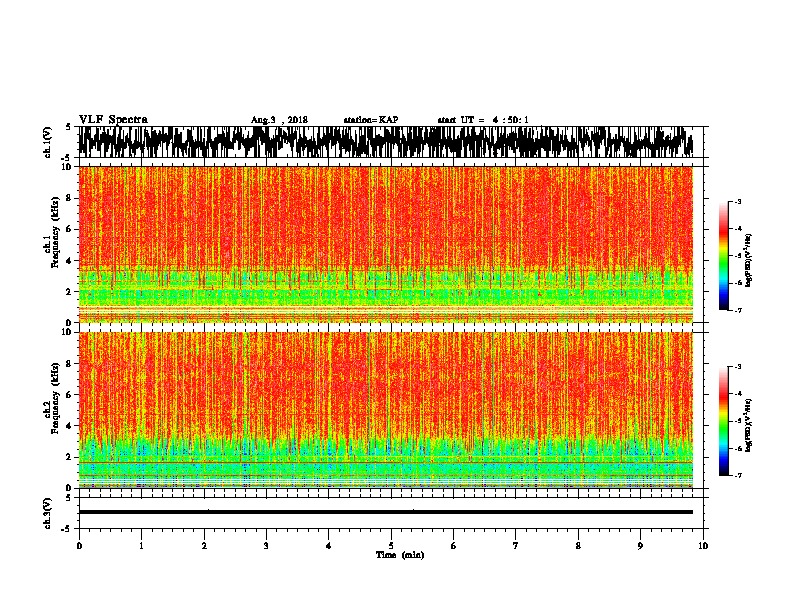Click the "6" kHz tick on ch.2 frequency axis
Image resolution: width=792 pixels, height=612 pixels.
[x=69, y=395]
